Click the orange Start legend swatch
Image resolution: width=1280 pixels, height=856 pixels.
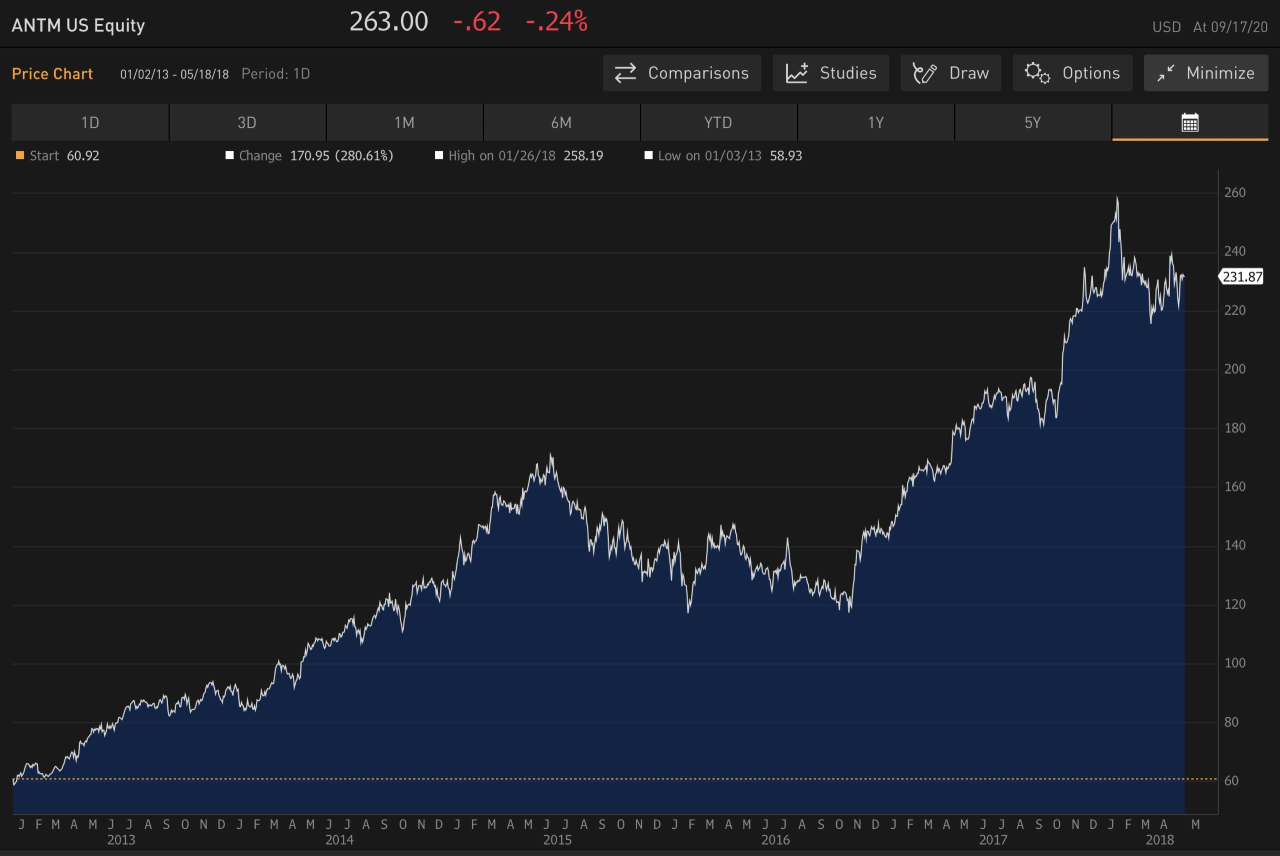(20, 156)
